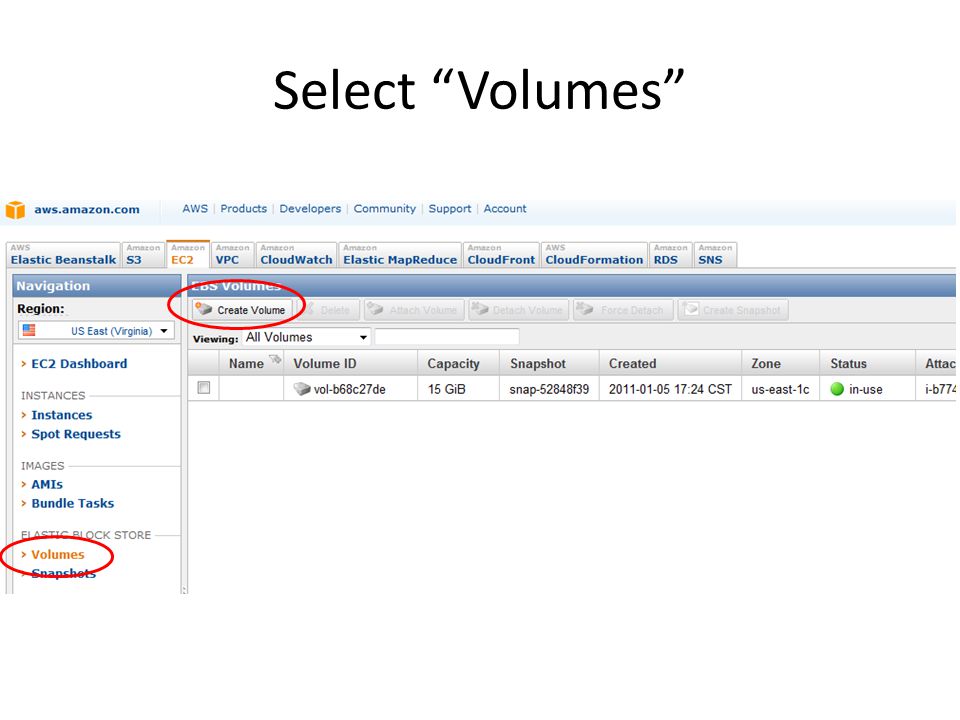Sort by the Volume ID column header

pos(350,363)
